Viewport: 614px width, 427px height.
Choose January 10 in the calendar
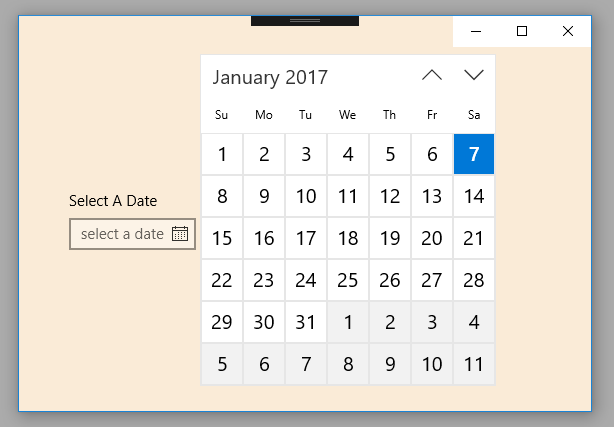click(306, 196)
